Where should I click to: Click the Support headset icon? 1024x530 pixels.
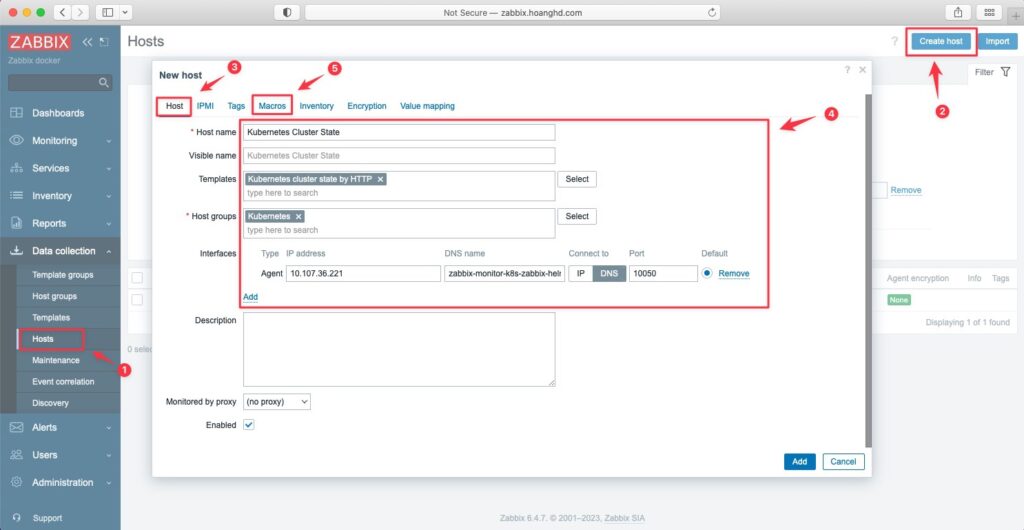tap(16, 518)
